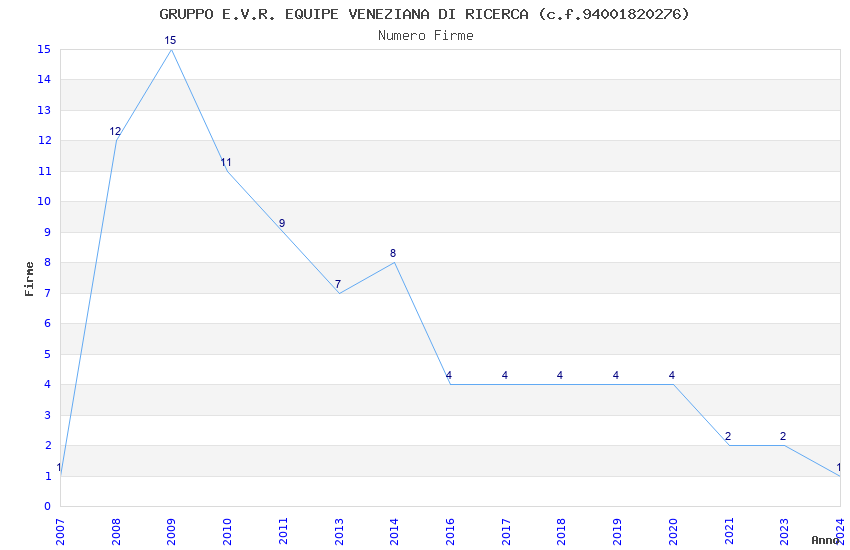Click the x-axis year label 2016
Viewport: 850px width, 550px height.
click(450, 532)
